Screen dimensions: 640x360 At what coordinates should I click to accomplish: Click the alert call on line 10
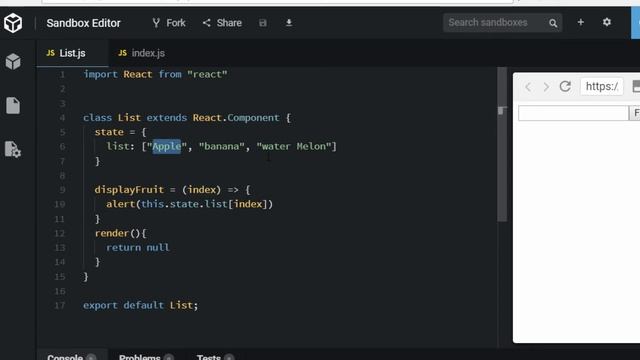[189, 204]
